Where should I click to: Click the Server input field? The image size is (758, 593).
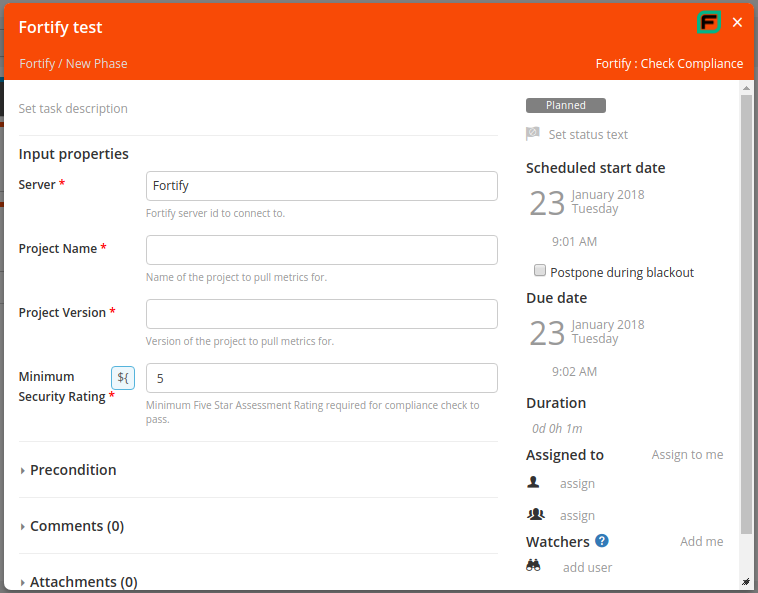click(321, 186)
